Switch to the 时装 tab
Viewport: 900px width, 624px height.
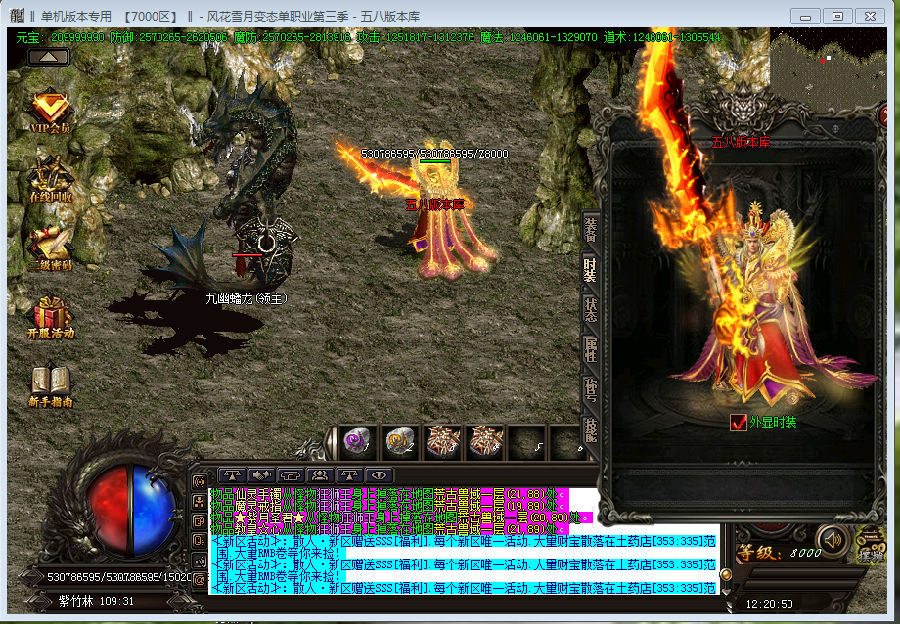point(590,270)
